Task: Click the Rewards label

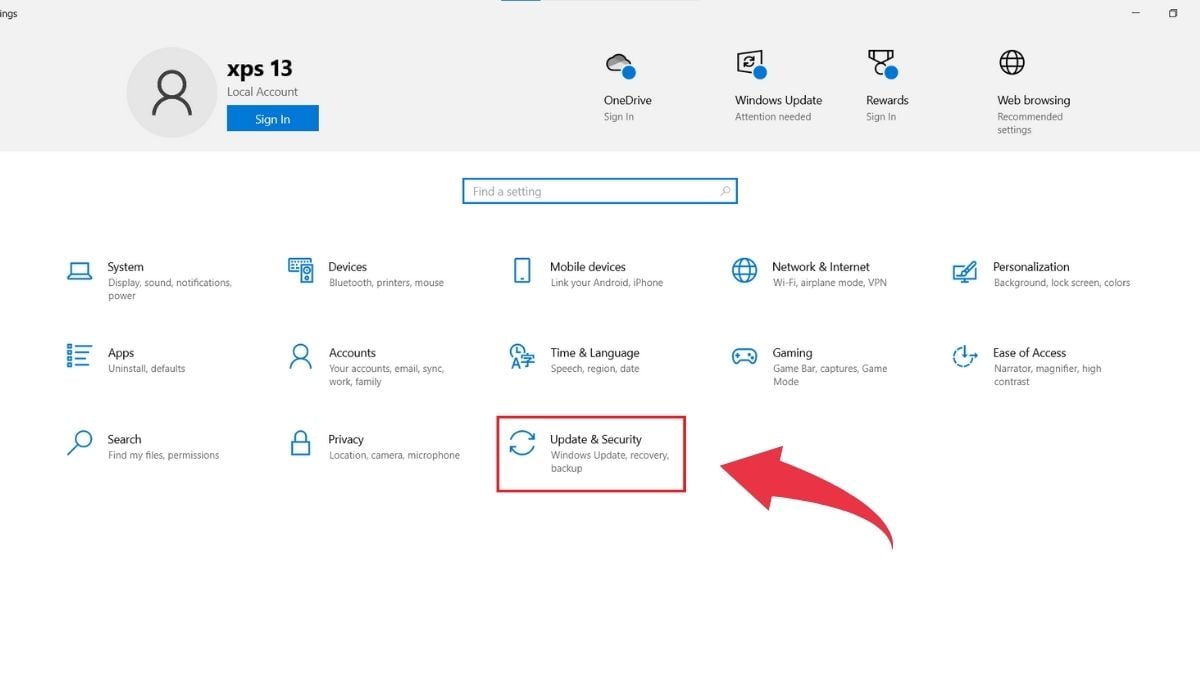Action: tap(887, 100)
